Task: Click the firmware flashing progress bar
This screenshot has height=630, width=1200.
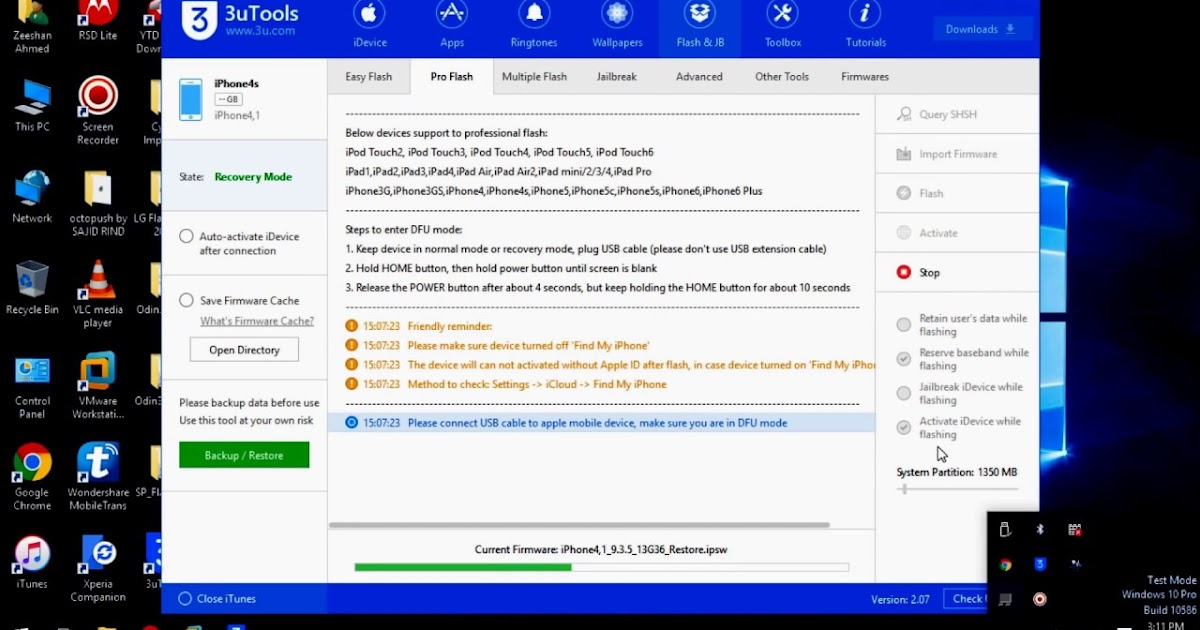Action: pos(602,567)
